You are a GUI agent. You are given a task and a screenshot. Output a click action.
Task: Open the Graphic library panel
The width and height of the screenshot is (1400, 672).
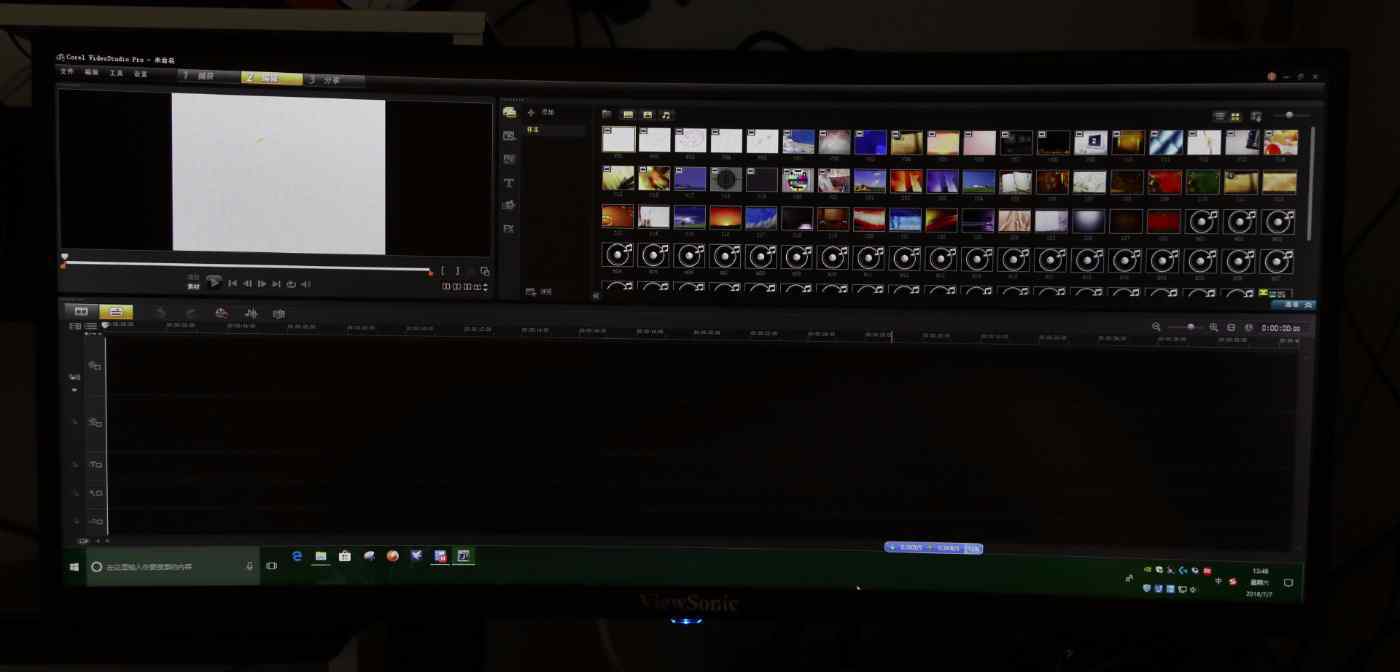tap(509, 206)
